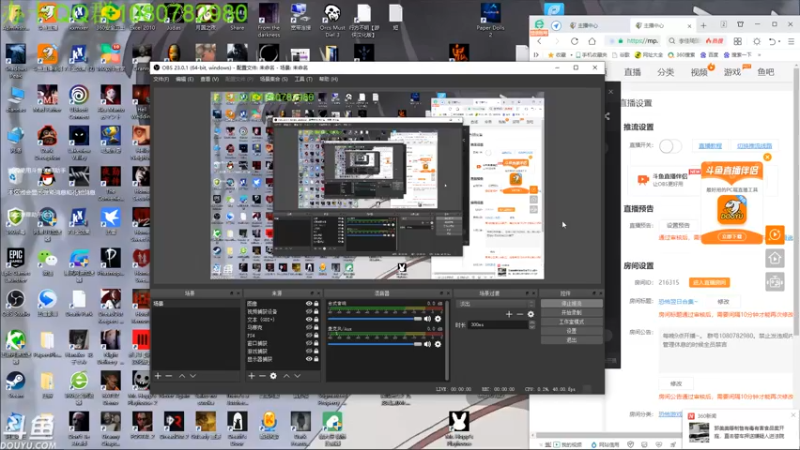Click the gray home icon on the page's right side
The image size is (800, 450).
(x=774, y=258)
